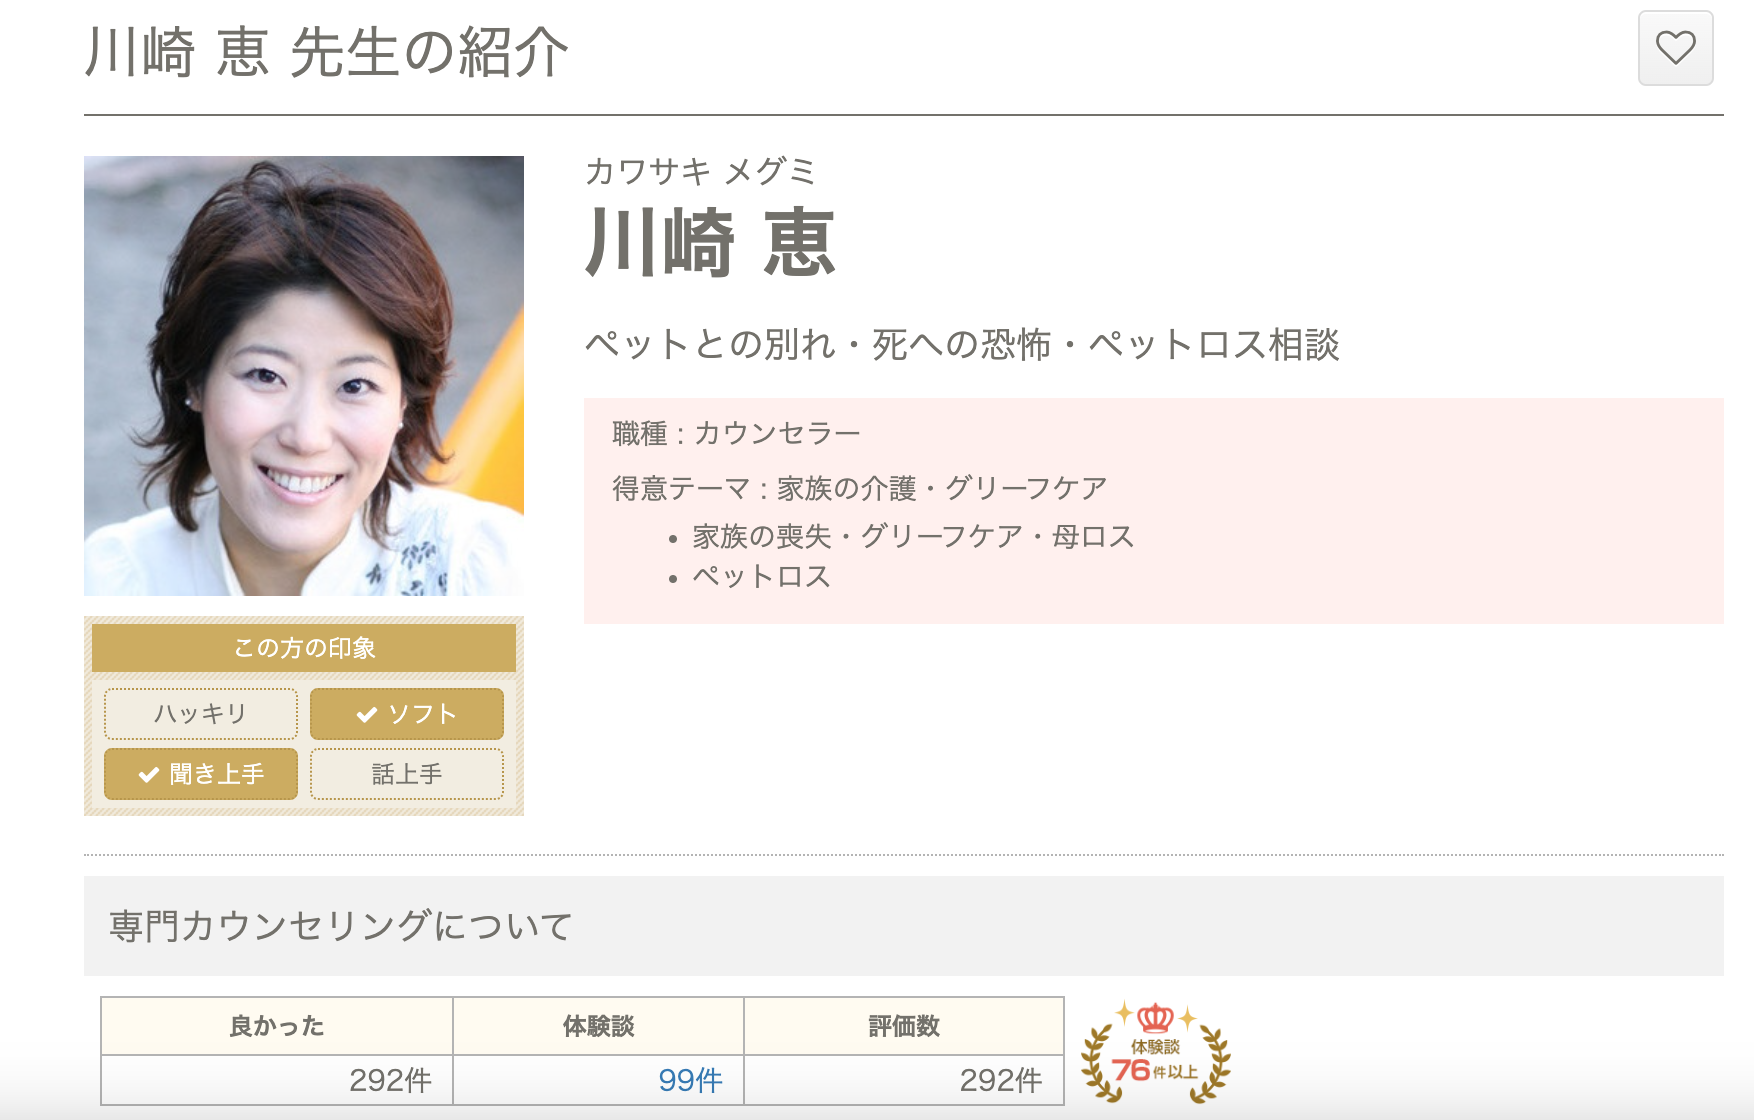This screenshot has width=1754, height=1120.
Task: Click the 体験談 76件以上 crown badge
Action: click(x=1156, y=1052)
